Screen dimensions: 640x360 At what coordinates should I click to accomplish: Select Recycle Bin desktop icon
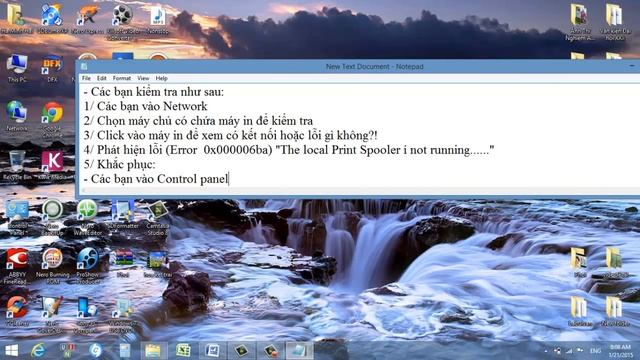coord(17,165)
